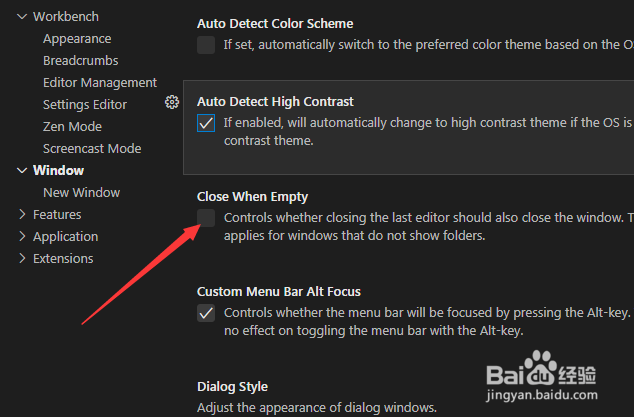Select Screencast Mode in the sidebar
This screenshot has width=634, height=417.
pyautogui.click(x=92, y=149)
